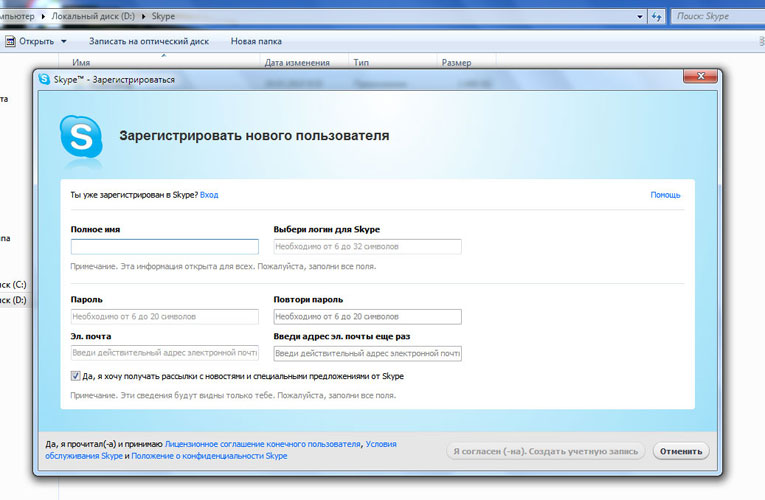The image size is (765, 500).
Task: Click the Explorer address bar refresh icon
Action: 657,17
